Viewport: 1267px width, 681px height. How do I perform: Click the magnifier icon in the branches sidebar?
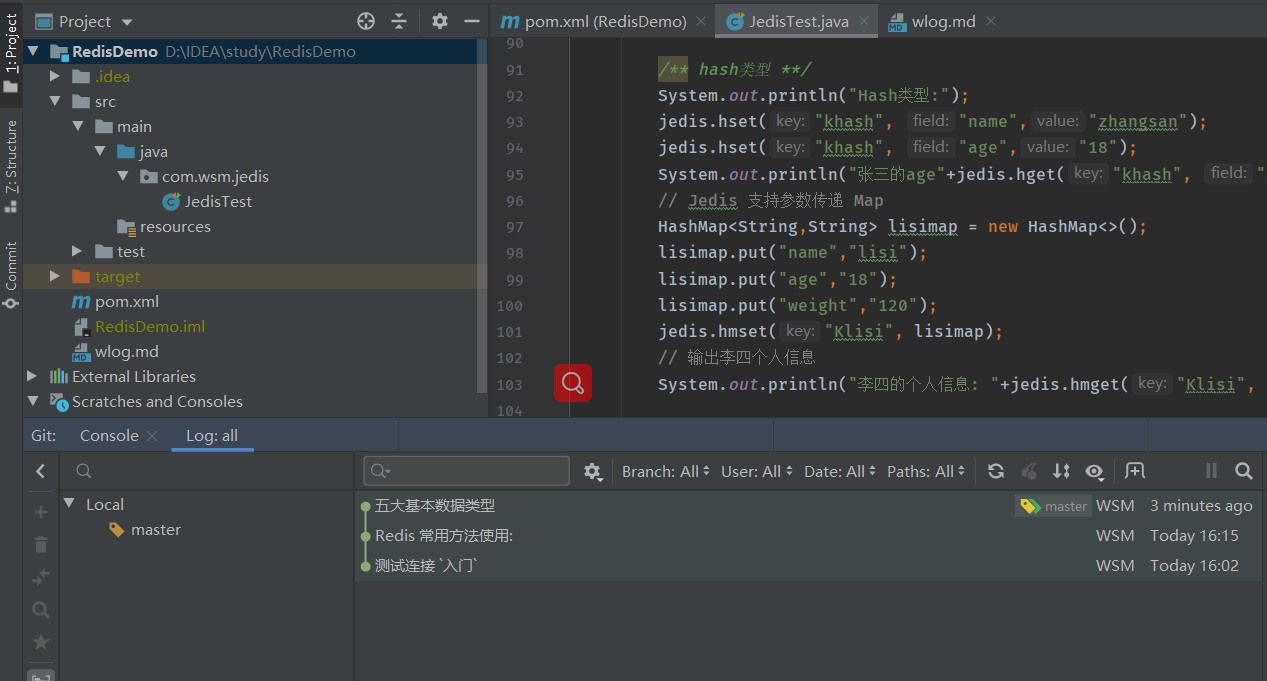tap(41, 609)
